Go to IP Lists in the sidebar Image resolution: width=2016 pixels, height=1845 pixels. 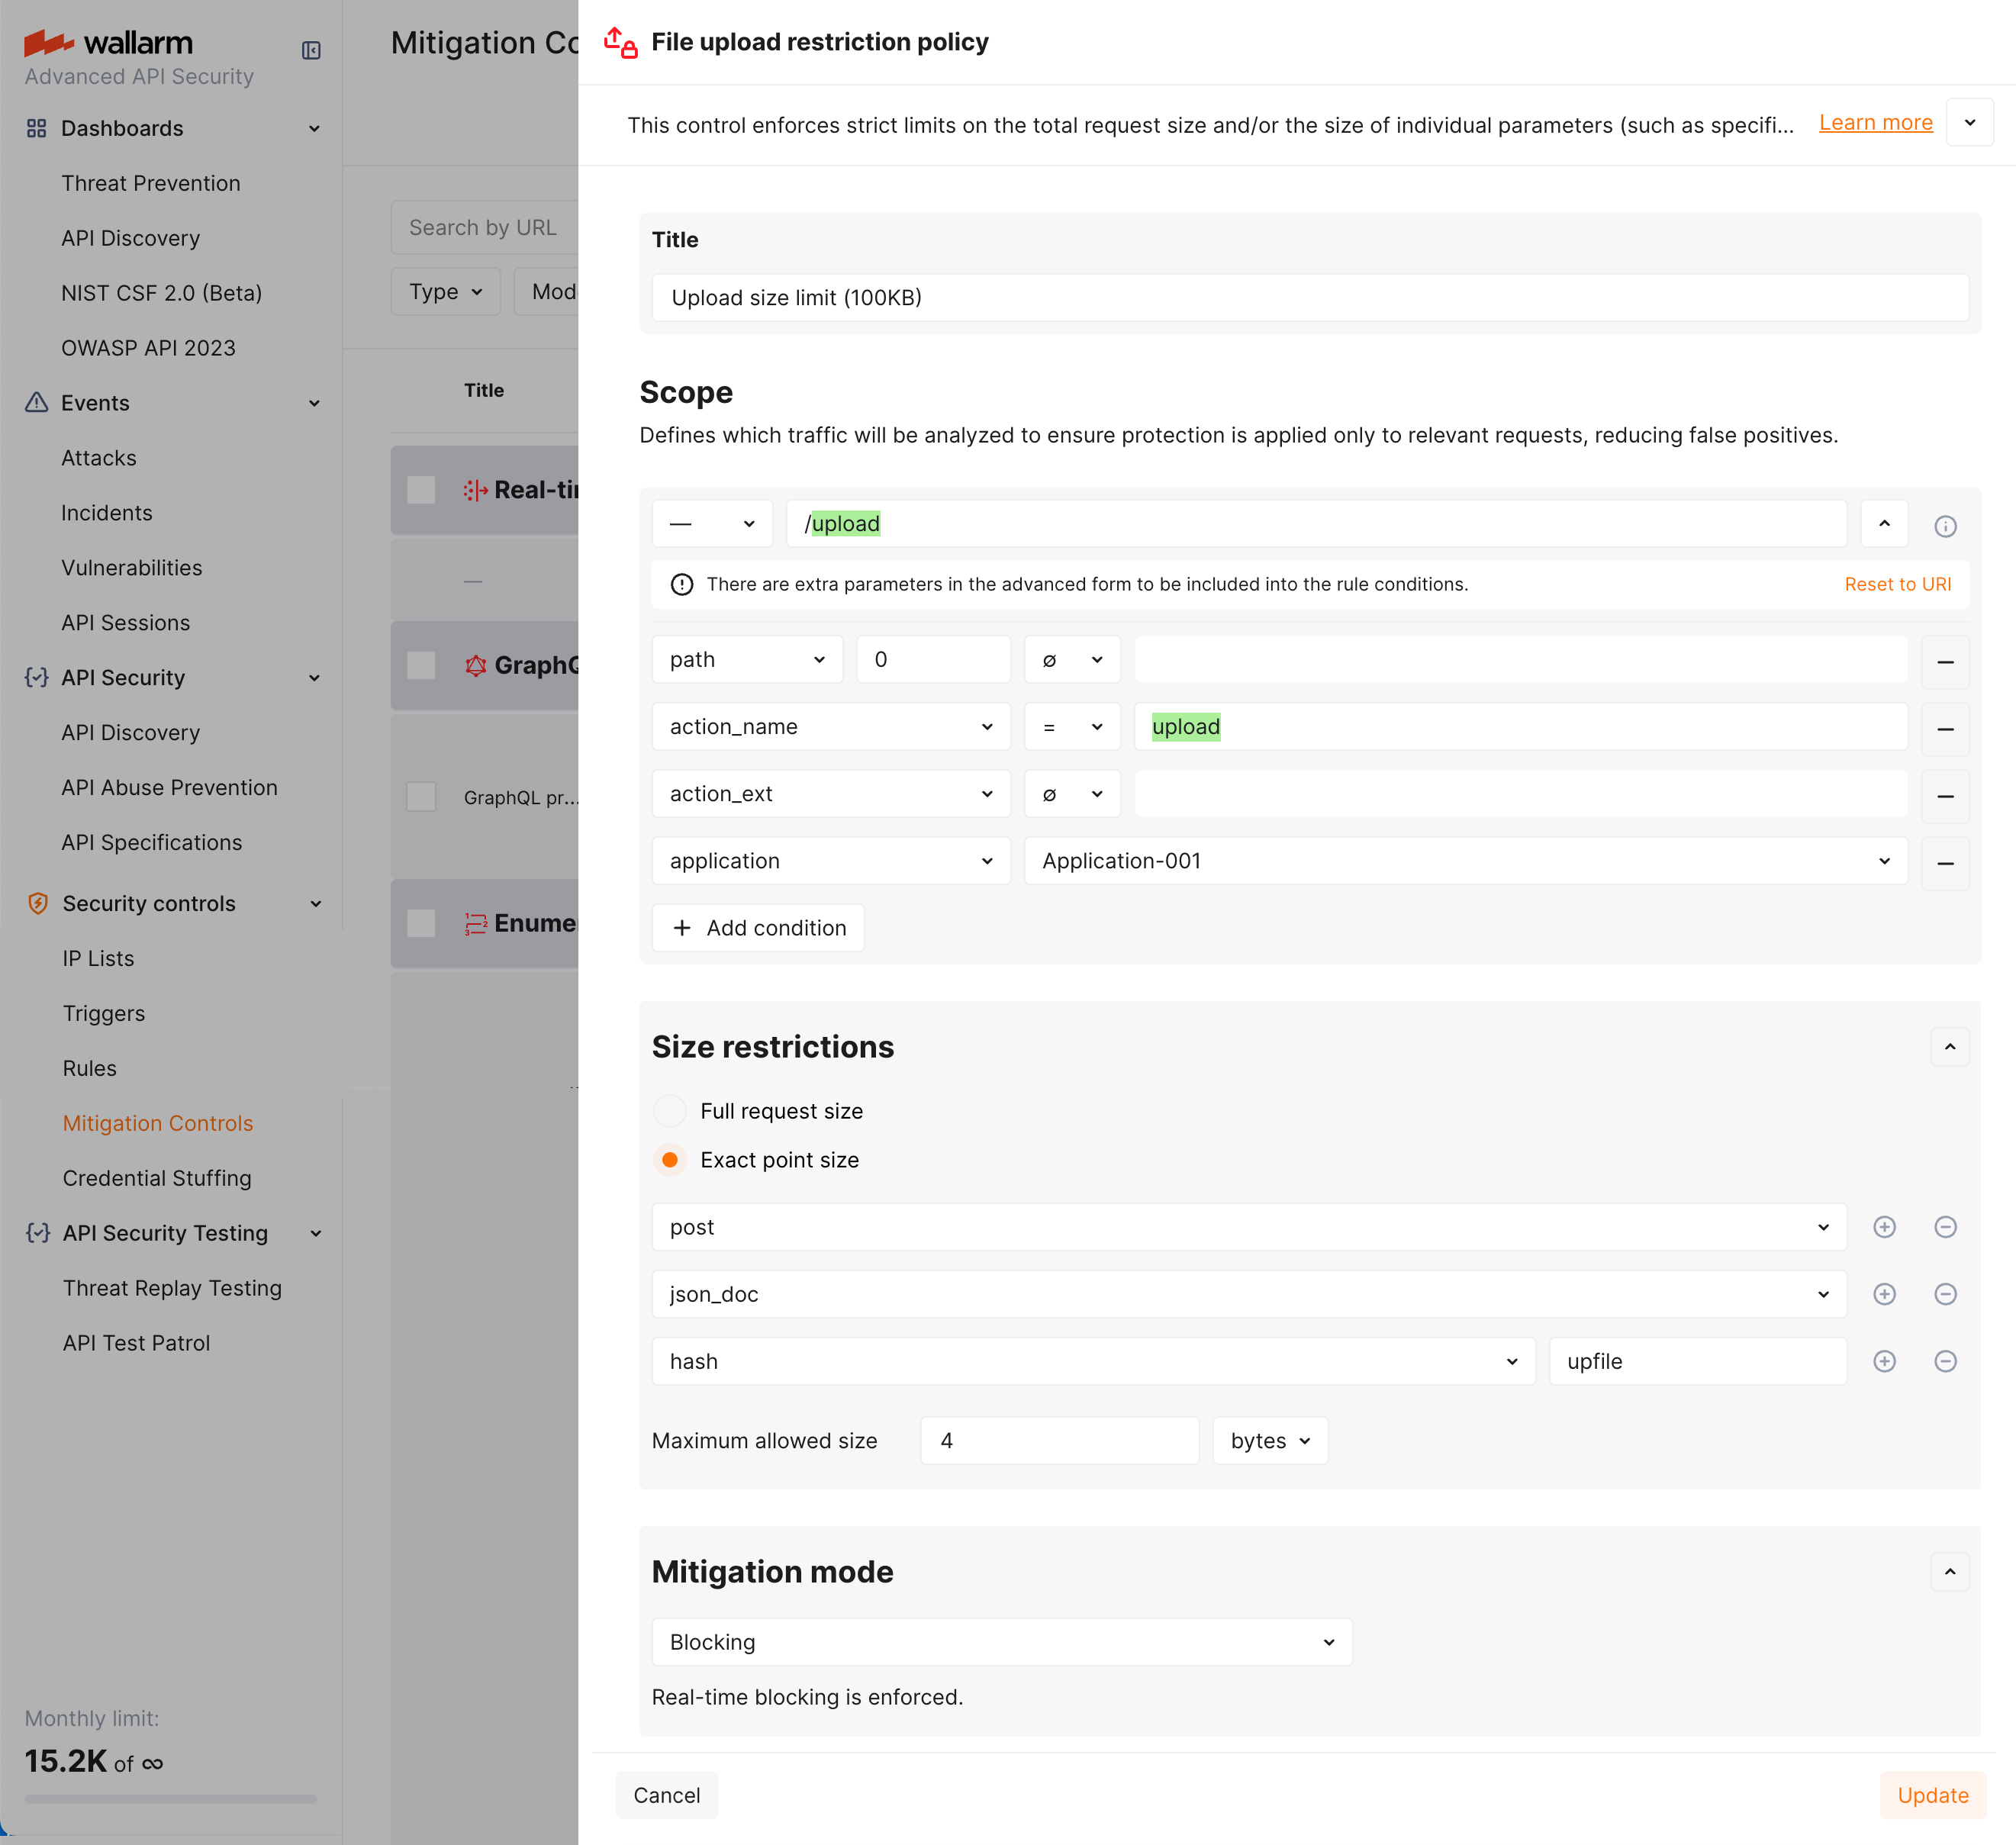pyautogui.click(x=98, y=958)
